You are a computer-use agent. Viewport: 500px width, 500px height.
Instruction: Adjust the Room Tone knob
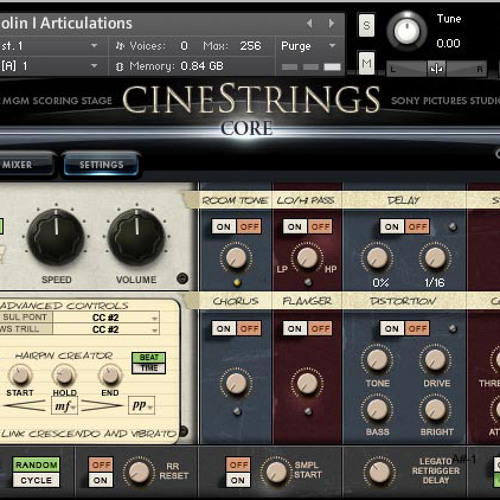236,258
